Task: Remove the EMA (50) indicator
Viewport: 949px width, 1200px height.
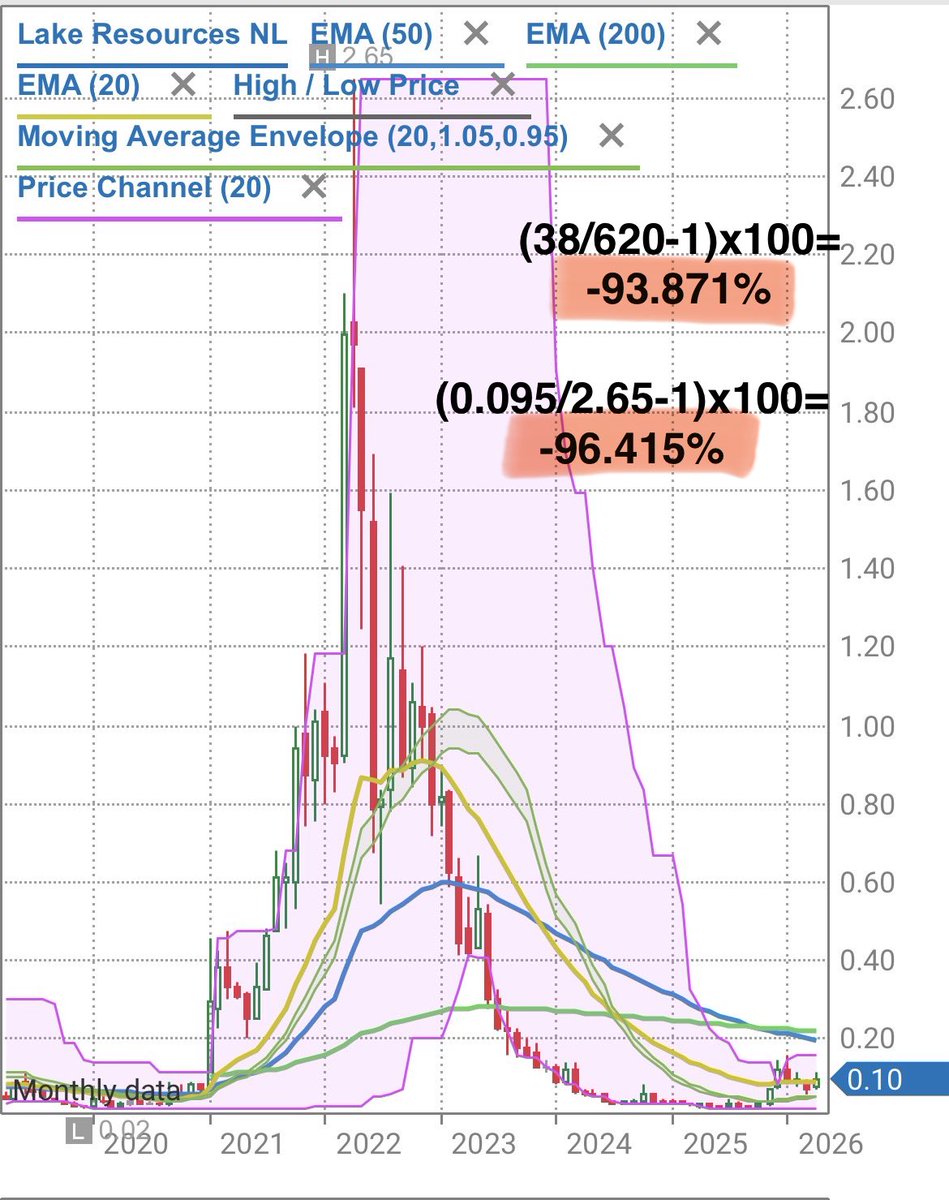Action: [x=476, y=34]
